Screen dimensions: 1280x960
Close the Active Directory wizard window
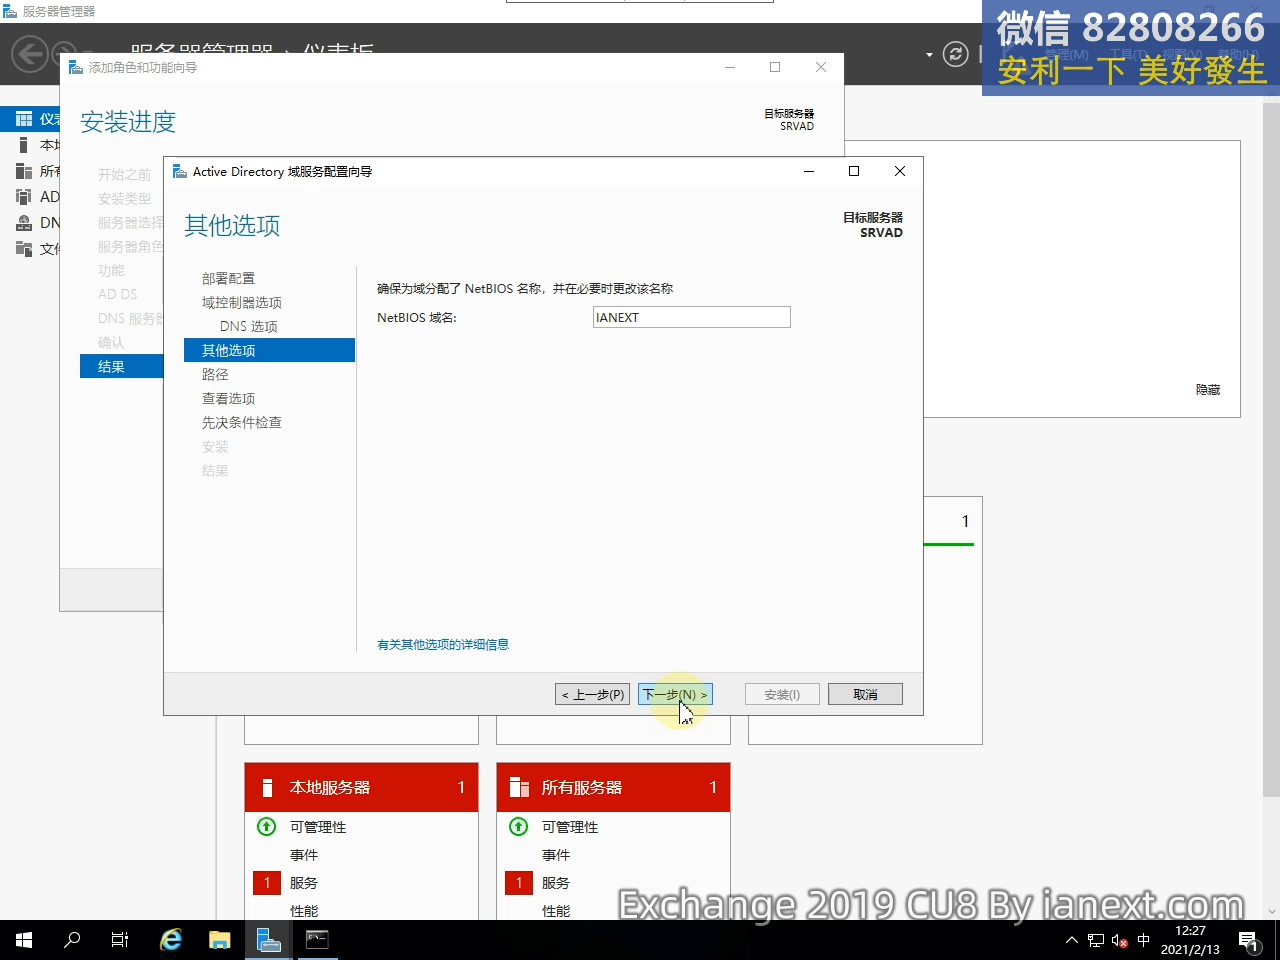(900, 171)
